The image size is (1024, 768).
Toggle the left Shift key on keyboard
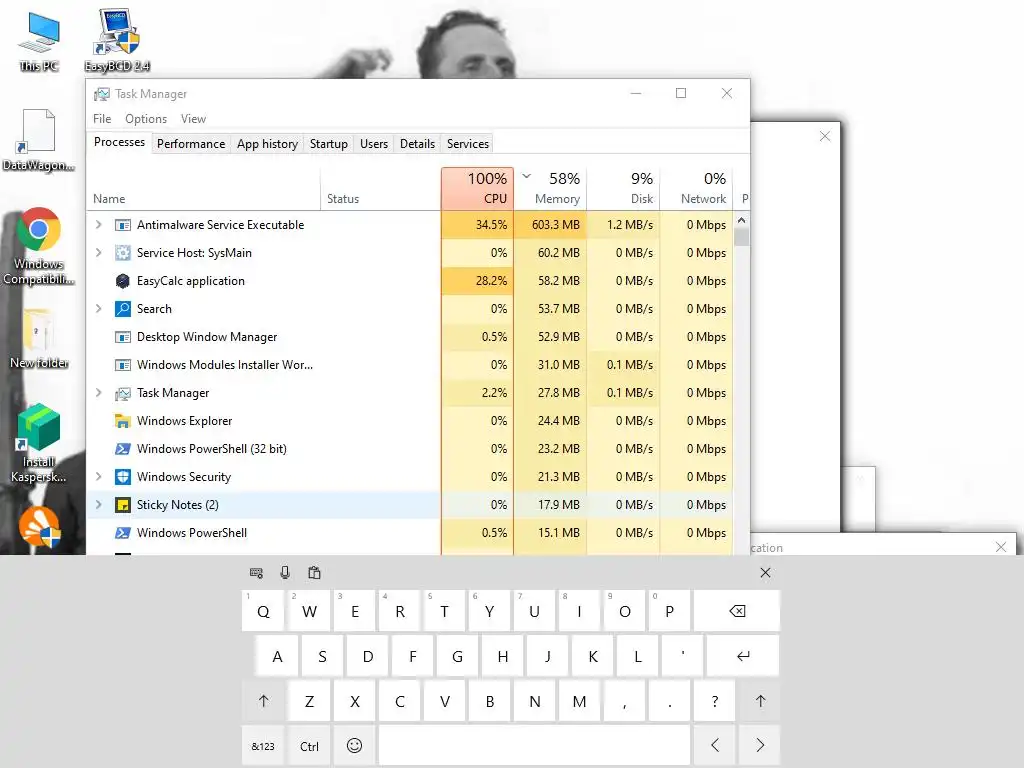263,701
